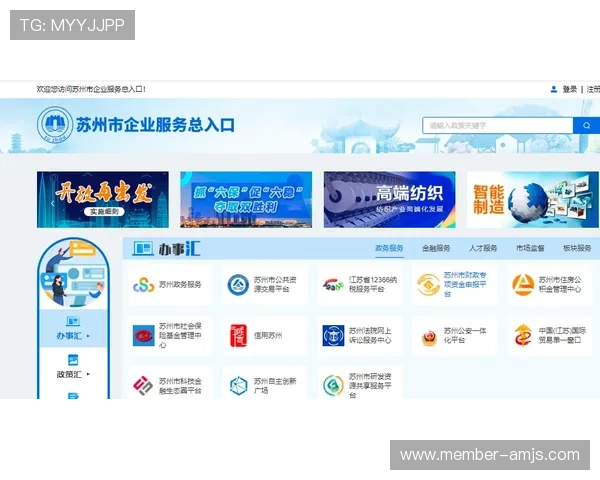The image size is (600, 480).
Task: Click the 办事汇 section header icon
Action: [x=143, y=248]
